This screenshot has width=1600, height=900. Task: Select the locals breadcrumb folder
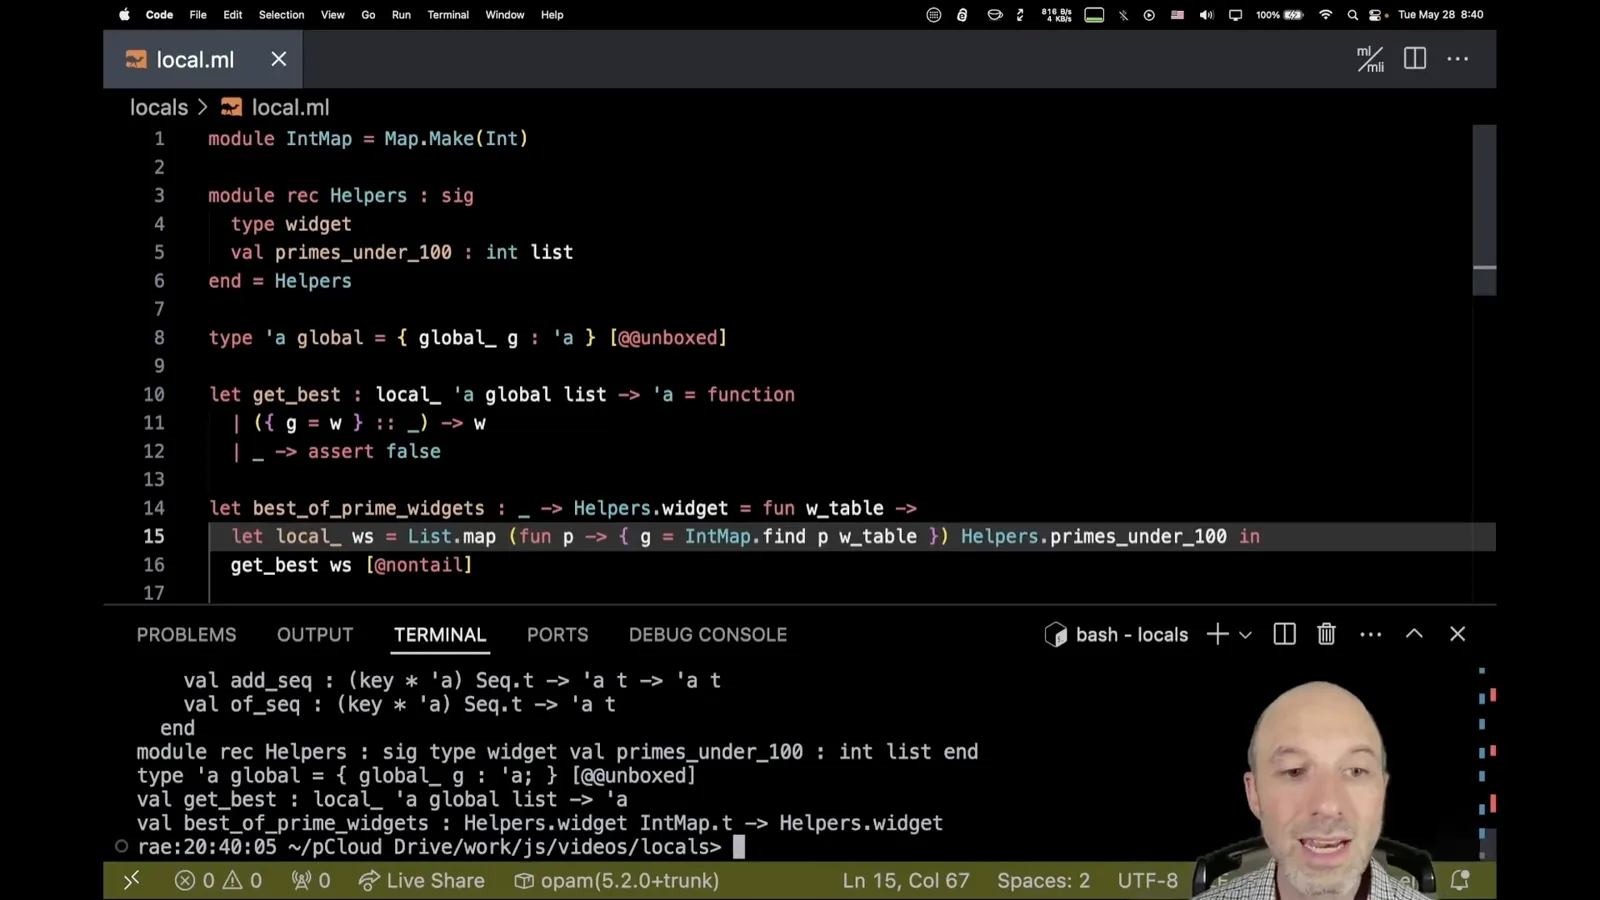[x=159, y=107]
